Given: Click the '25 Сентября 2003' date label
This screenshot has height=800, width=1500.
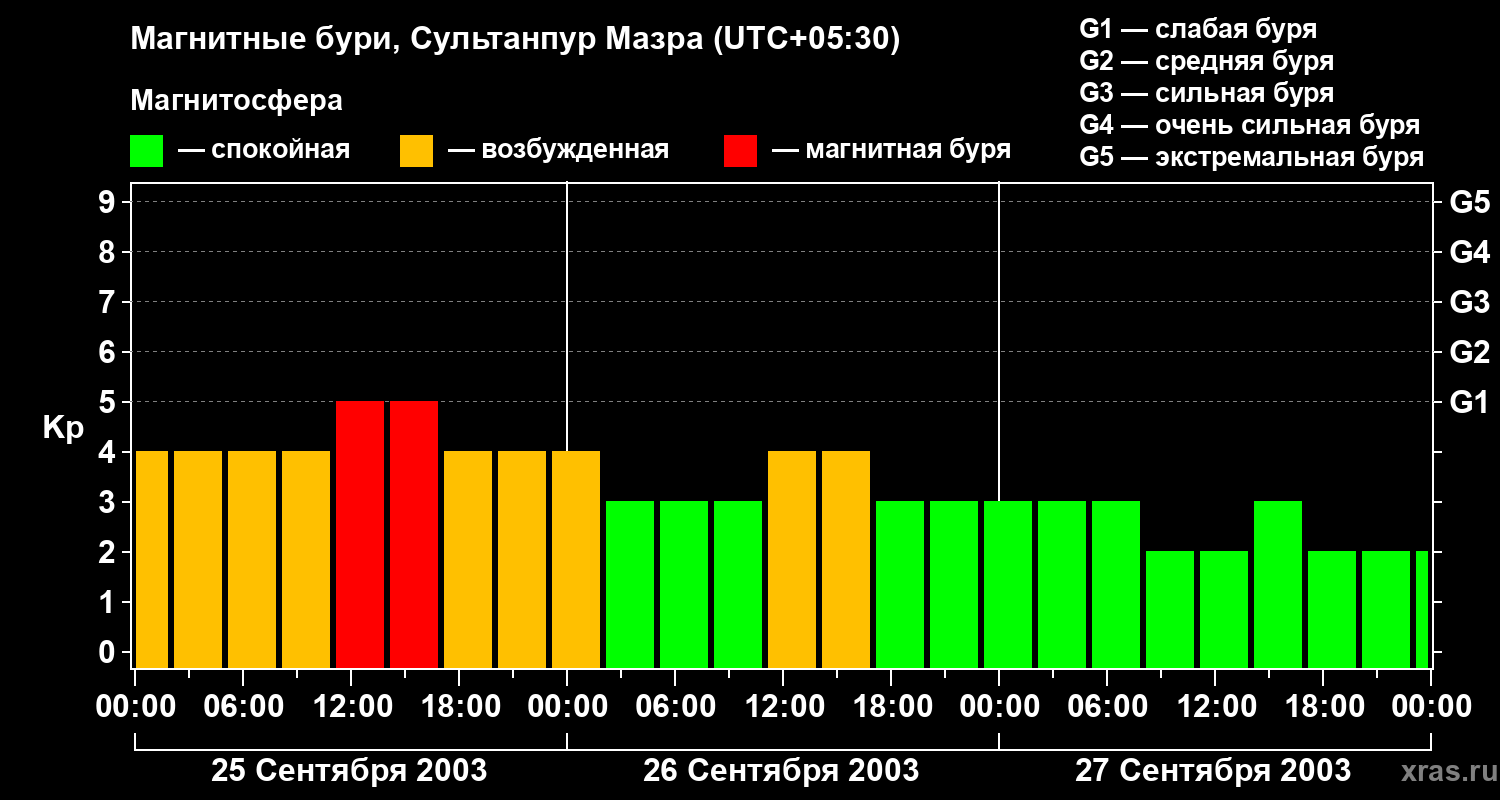Looking at the screenshot, I should (349, 770).
